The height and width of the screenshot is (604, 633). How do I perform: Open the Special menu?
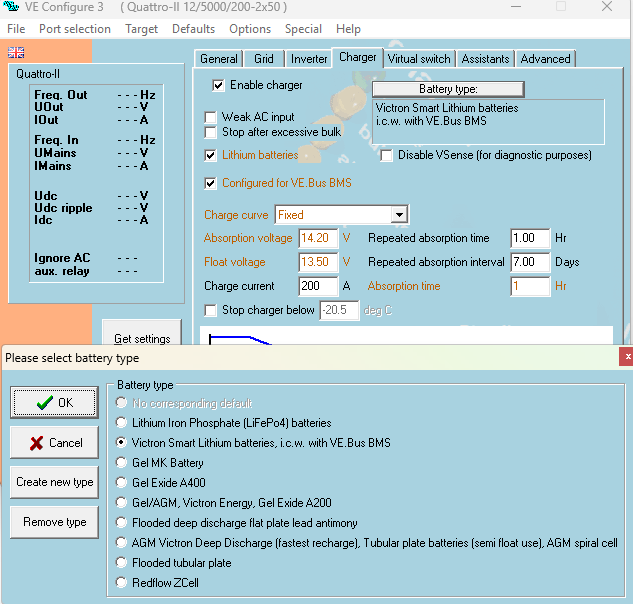pyautogui.click(x=303, y=29)
